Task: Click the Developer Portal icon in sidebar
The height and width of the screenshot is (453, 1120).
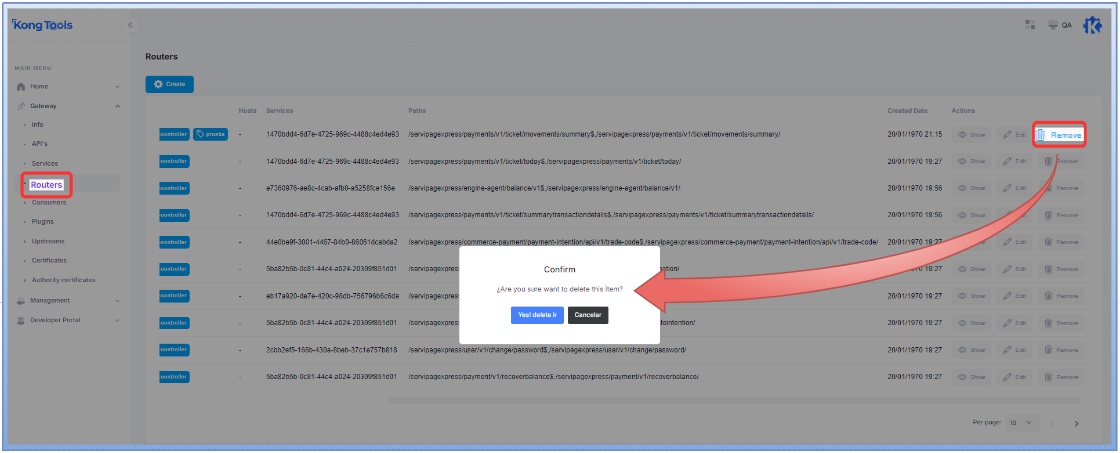Action: [x=21, y=320]
